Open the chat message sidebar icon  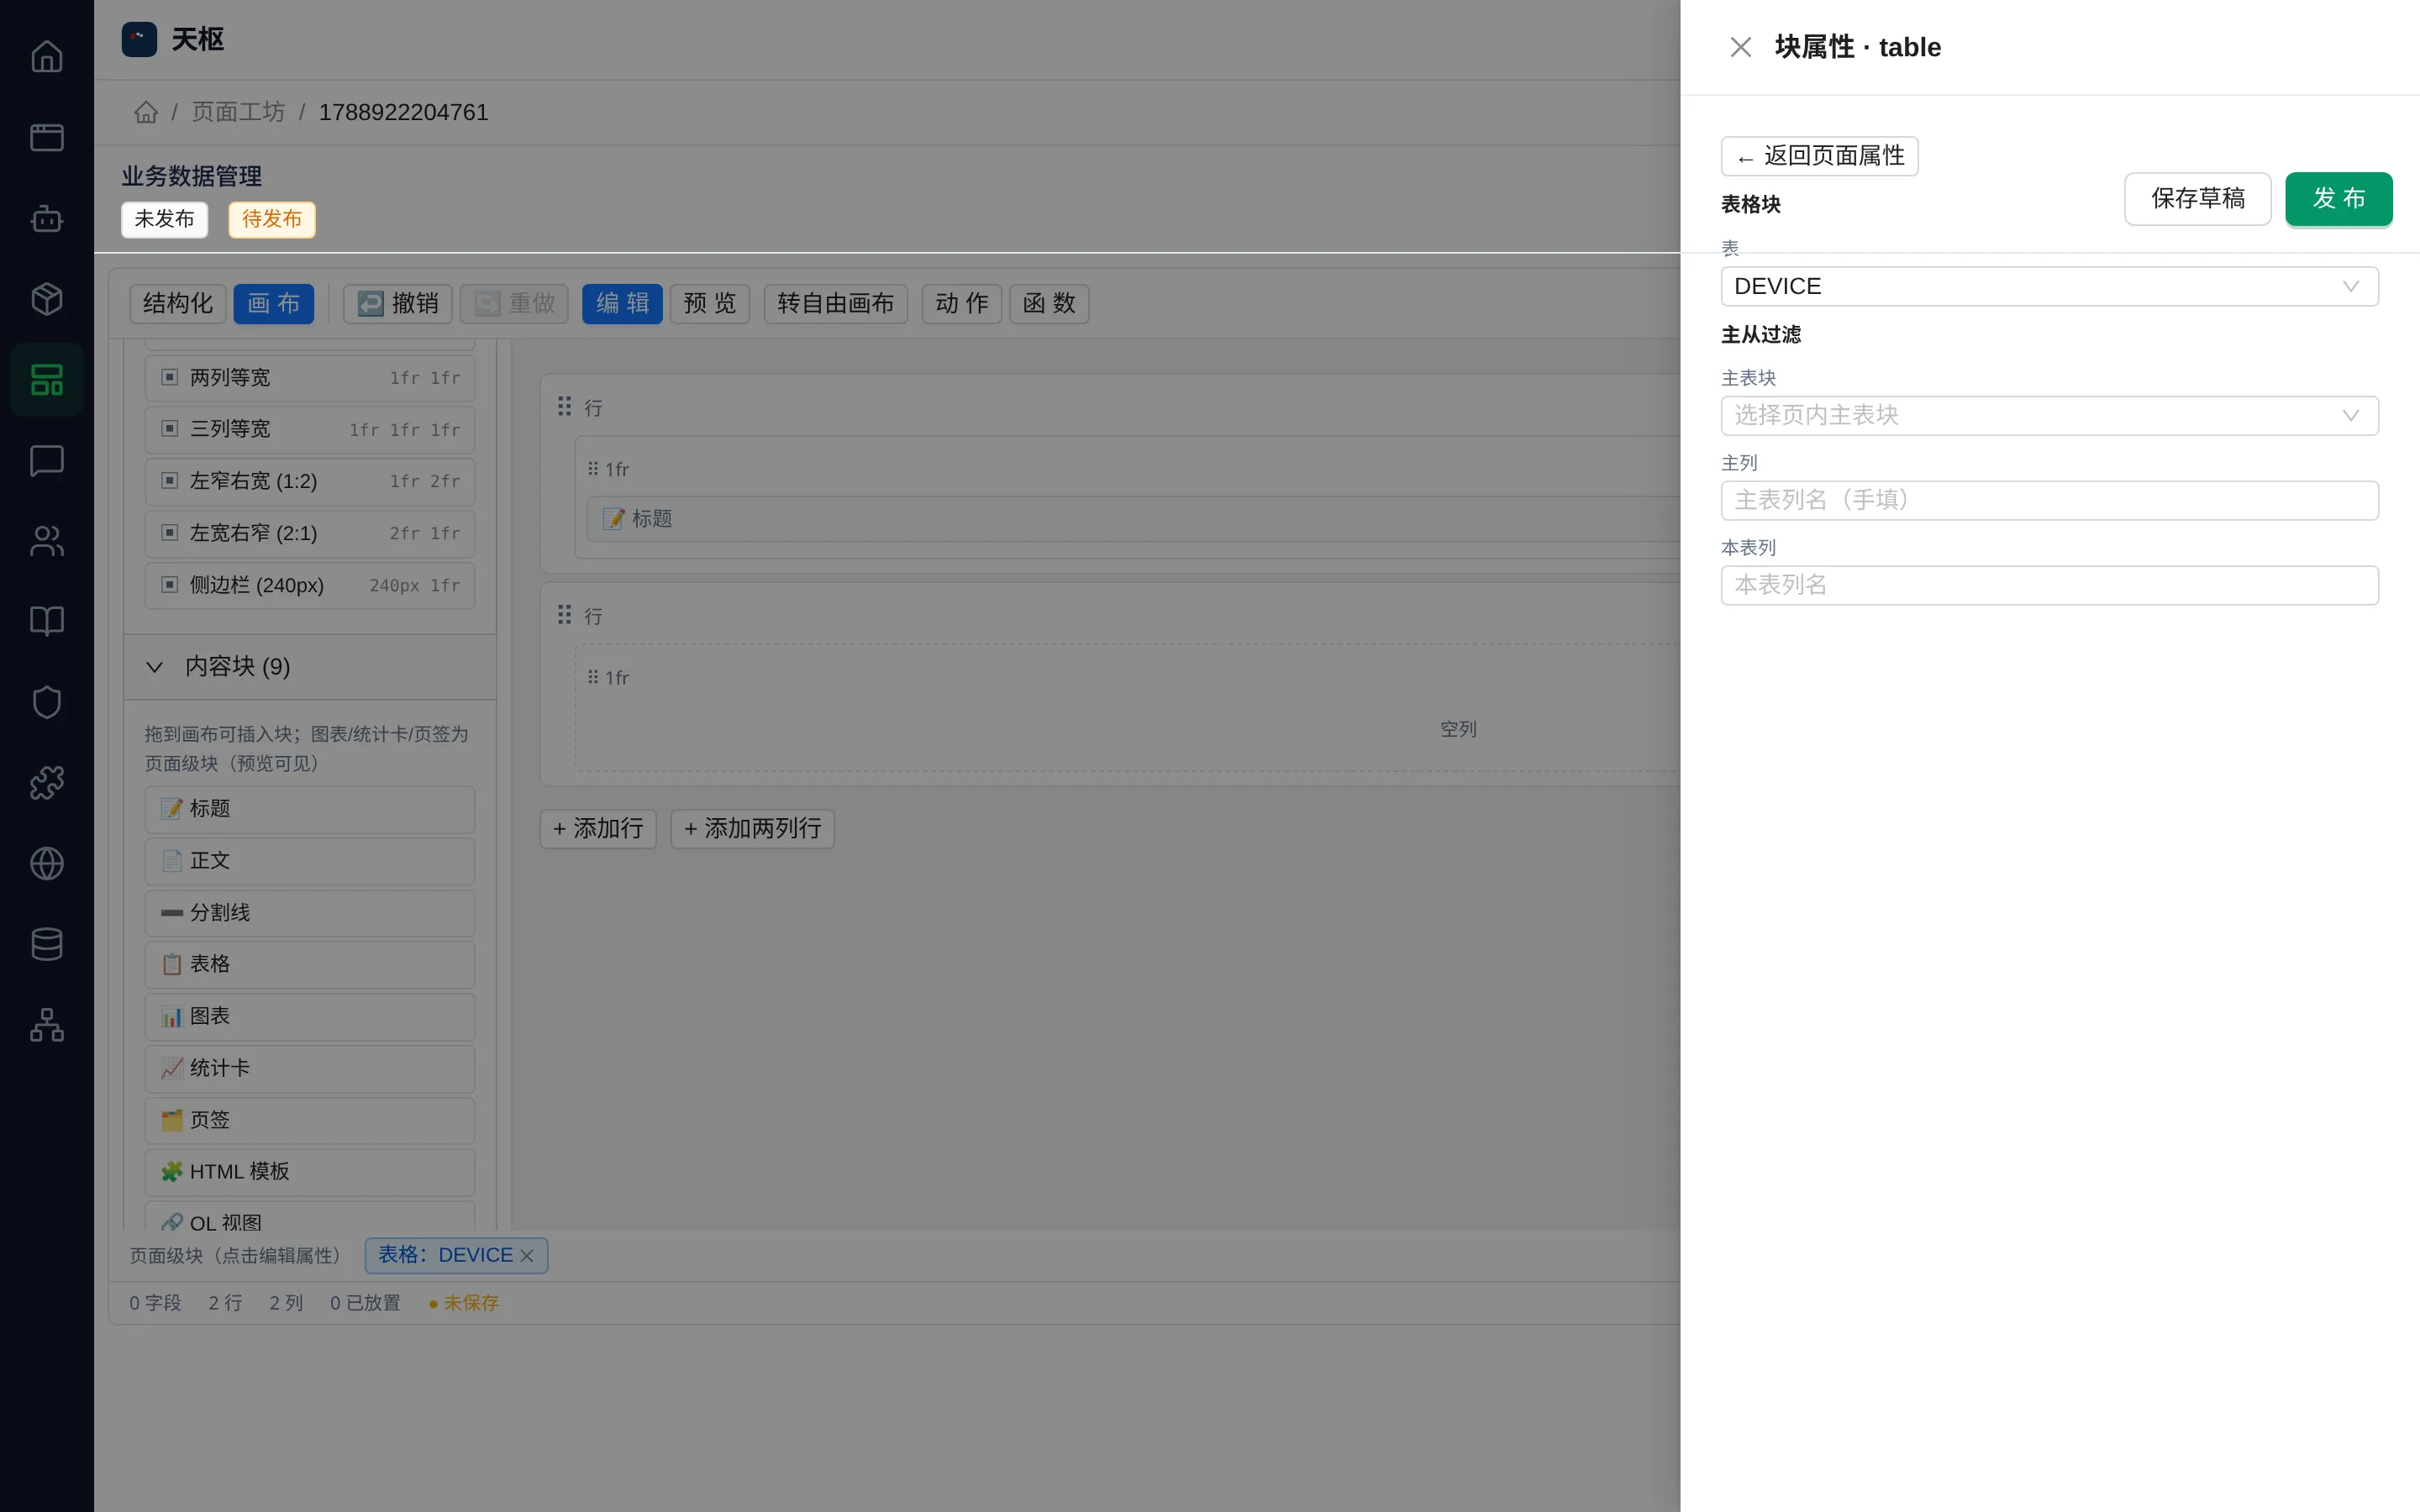(47, 460)
